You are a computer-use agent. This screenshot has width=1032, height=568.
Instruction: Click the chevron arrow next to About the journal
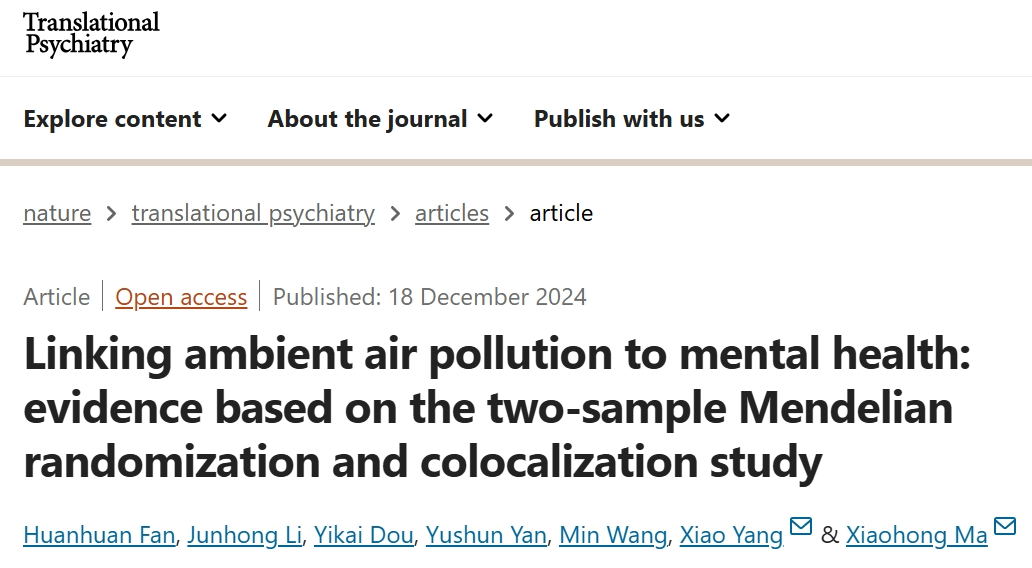pos(485,118)
